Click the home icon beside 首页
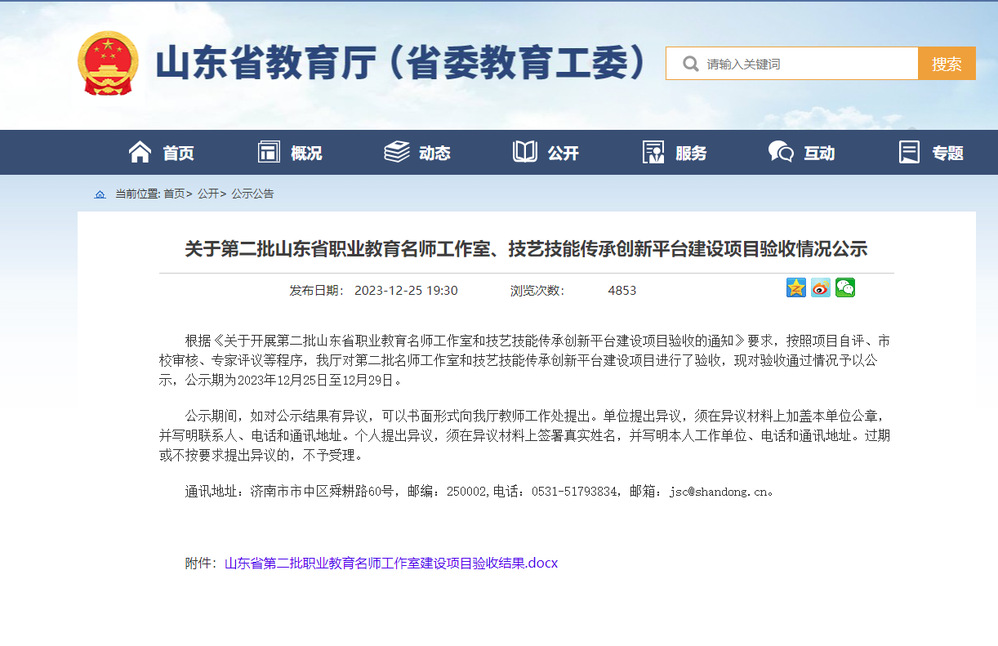Screen dimensions: 998x646 click(x=139, y=152)
